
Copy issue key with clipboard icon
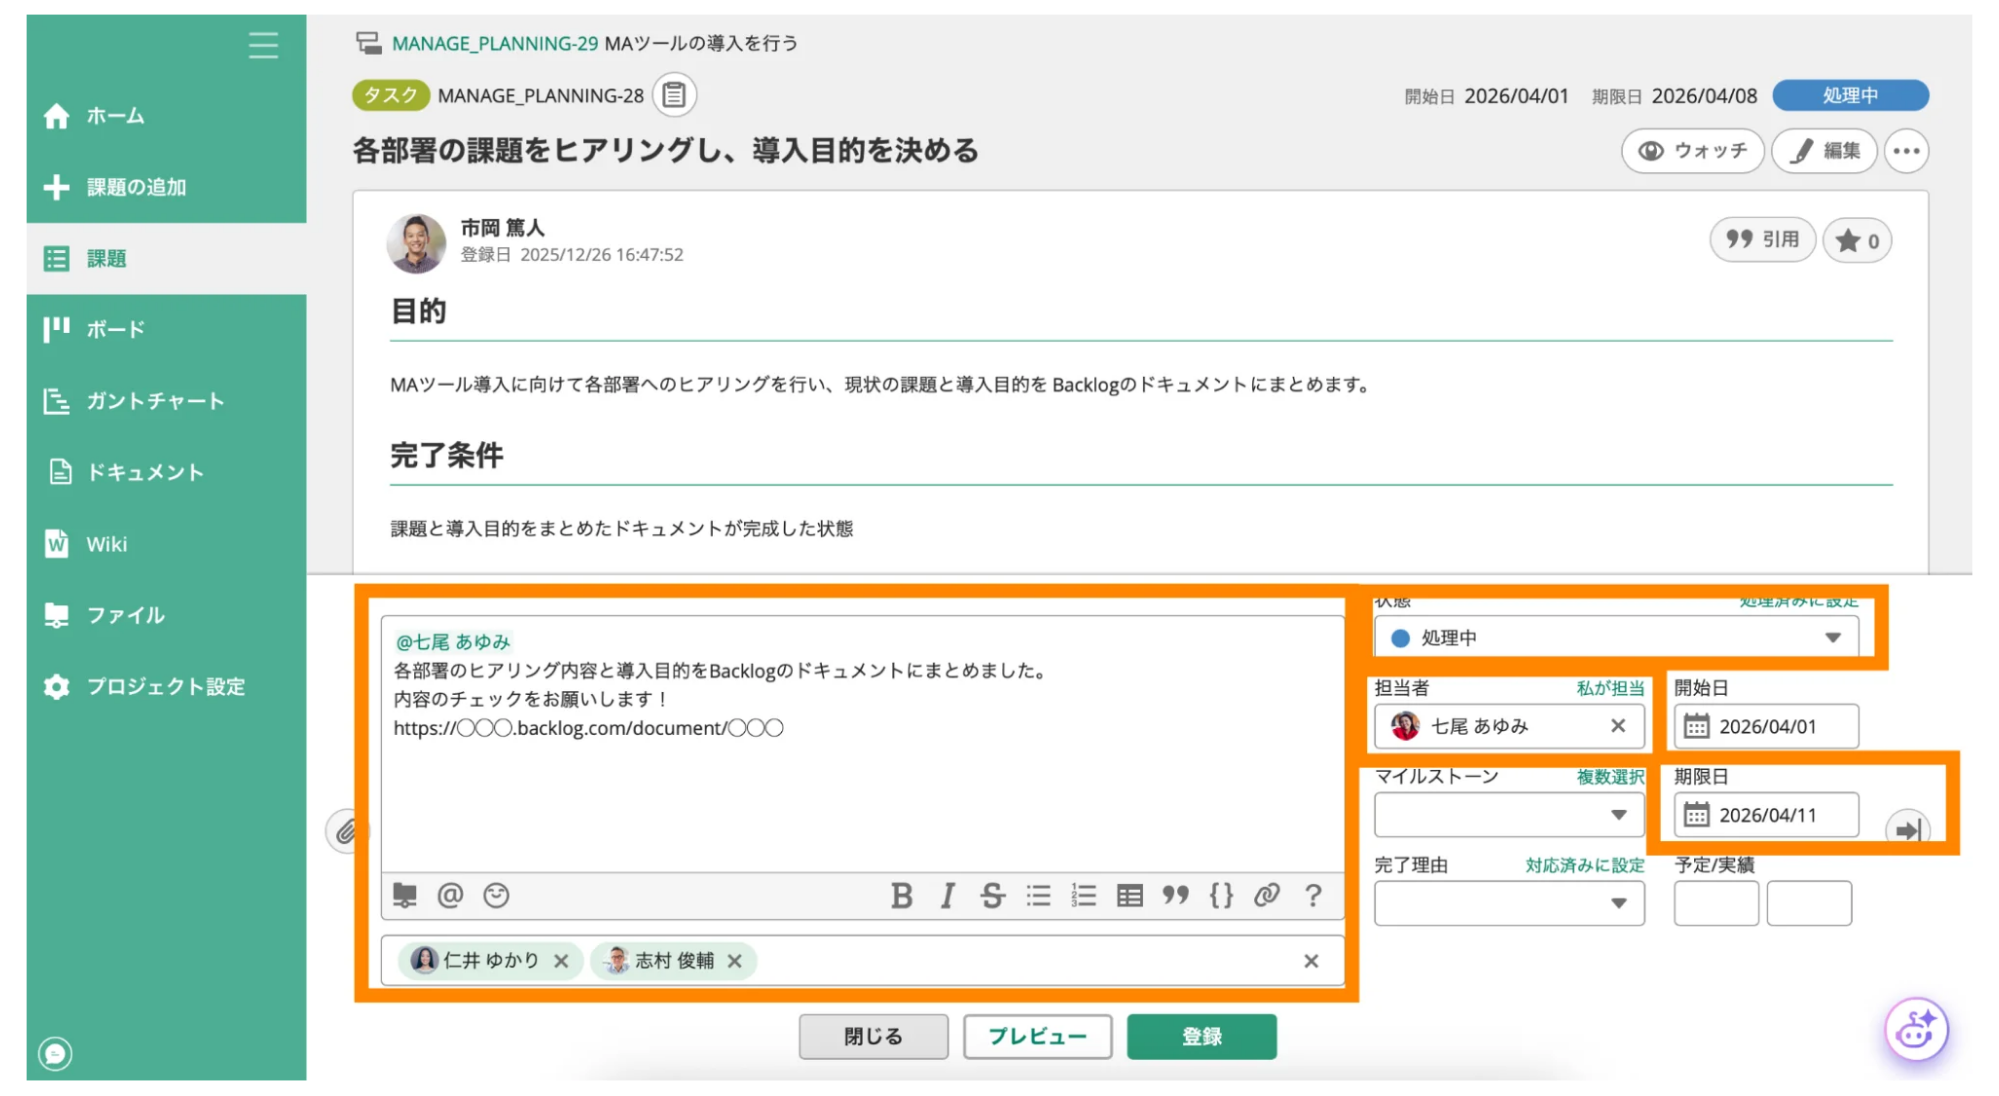point(674,95)
